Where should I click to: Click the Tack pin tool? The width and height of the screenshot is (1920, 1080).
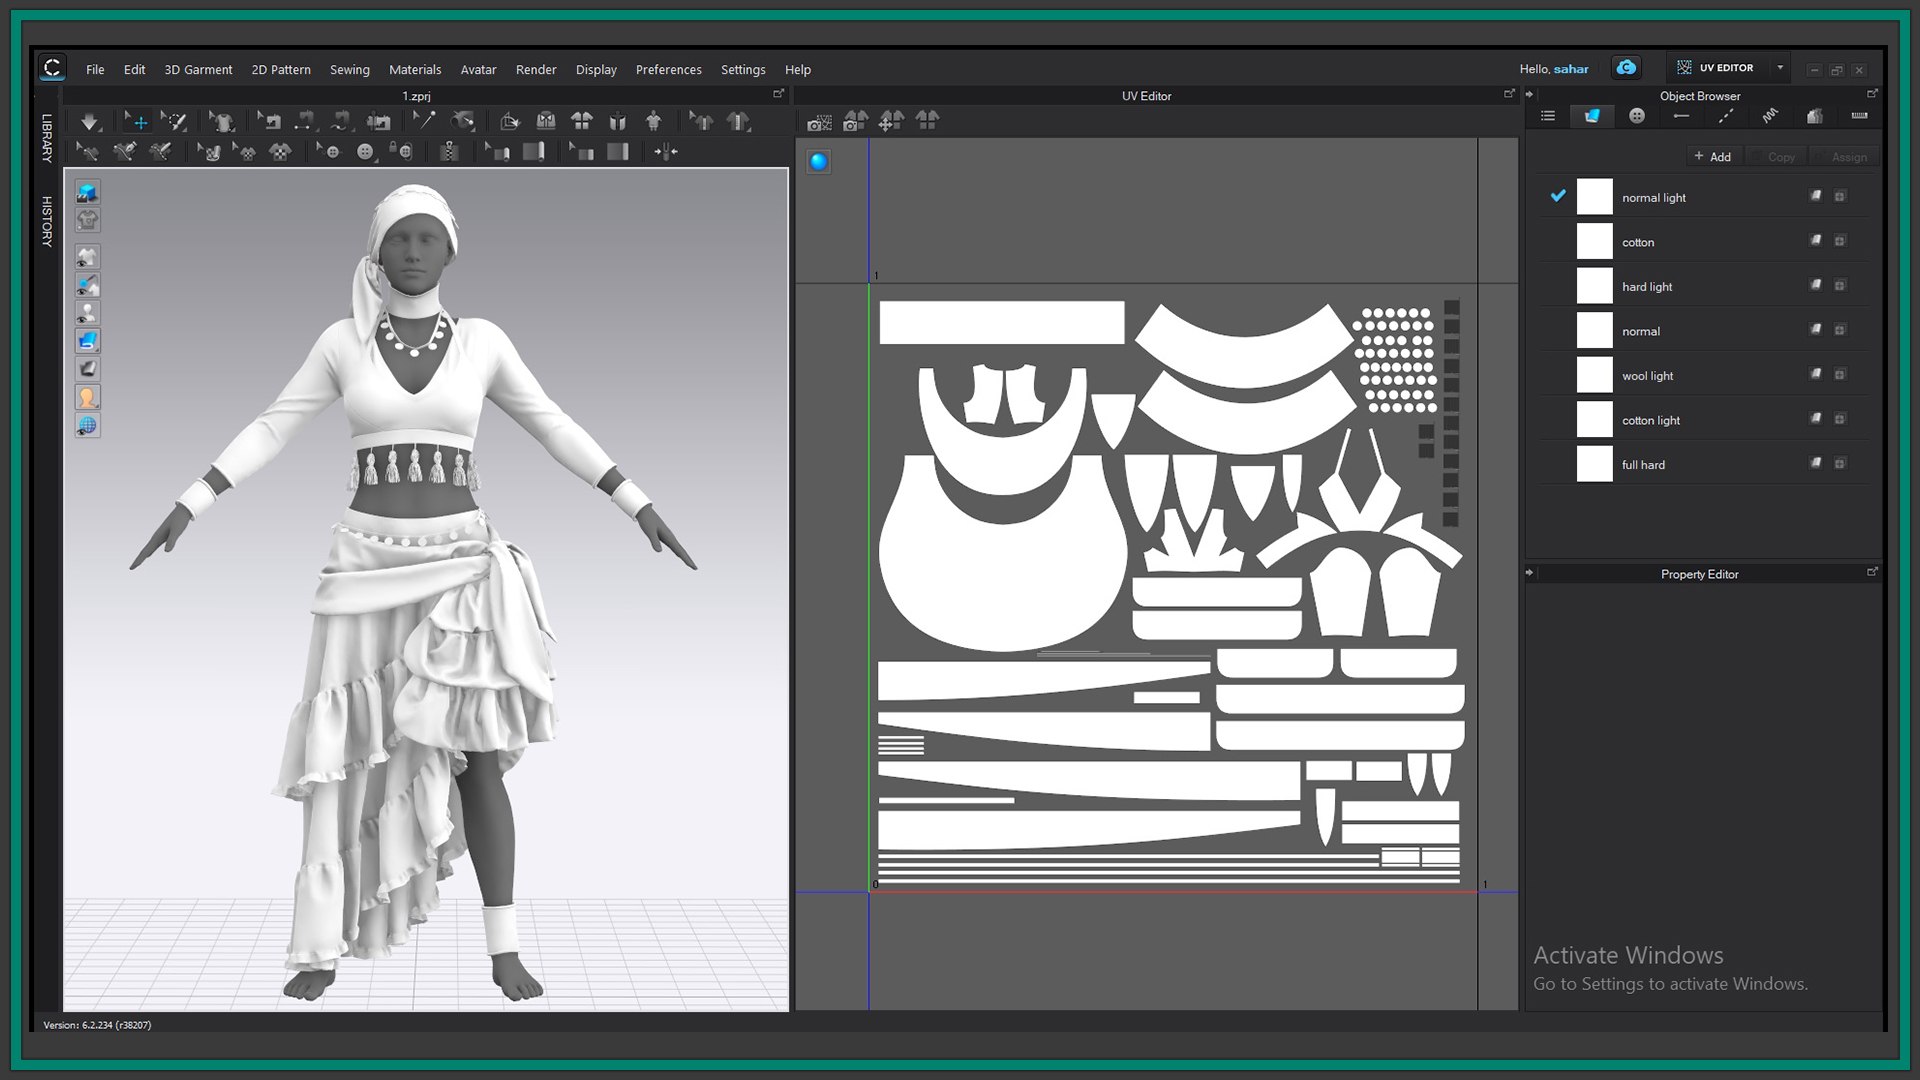(424, 121)
